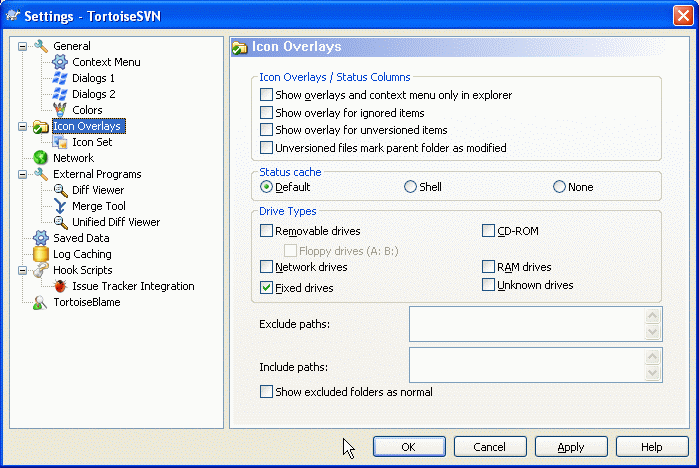The width and height of the screenshot is (699, 468).
Task: Click the Saved Data gear icon
Action: coord(41,238)
